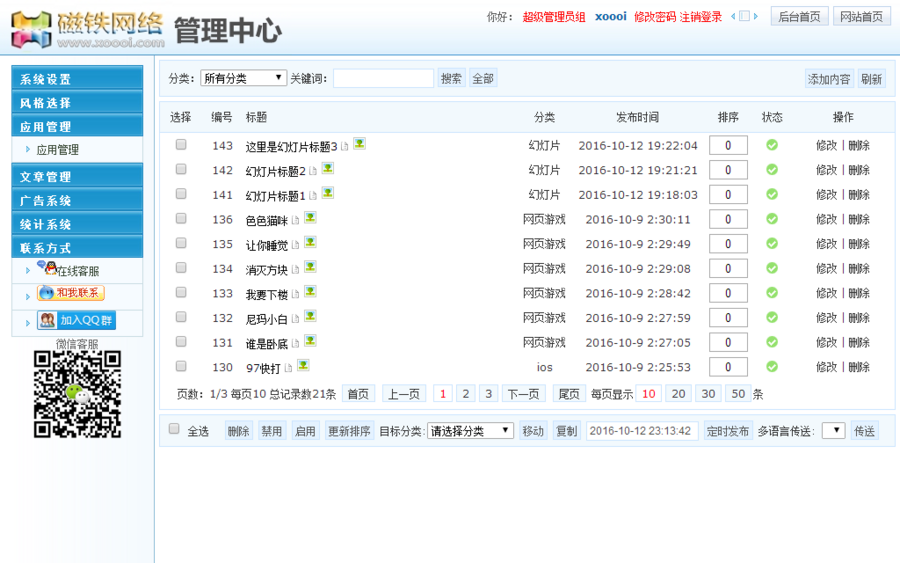The height and width of the screenshot is (563, 900).
Task: Open the 风格选择 sidebar menu
Action: 77,103
